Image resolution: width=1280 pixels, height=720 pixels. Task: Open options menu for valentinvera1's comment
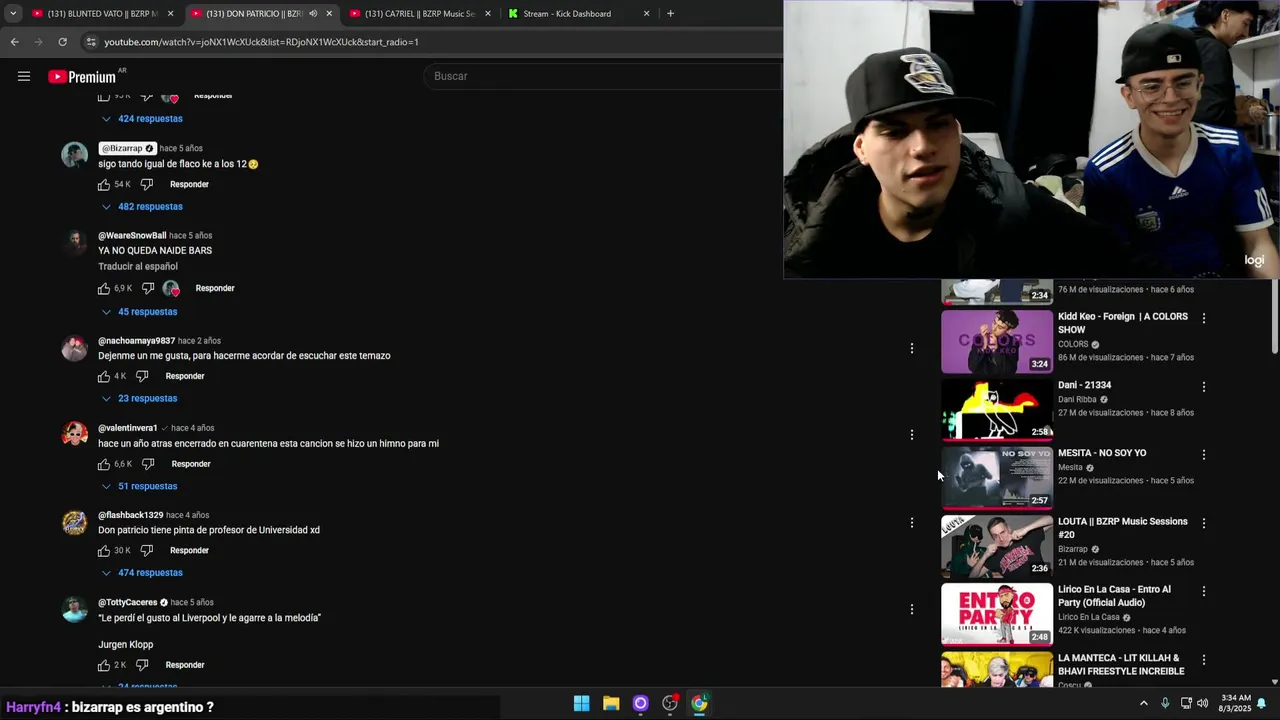click(911, 435)
